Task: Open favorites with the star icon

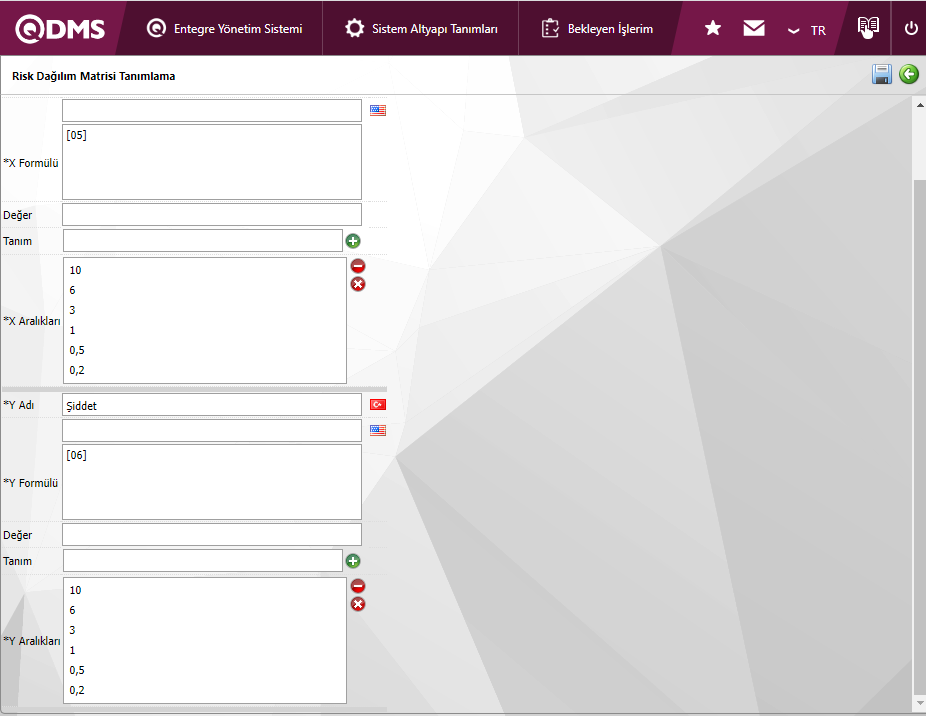Action: 713,28
